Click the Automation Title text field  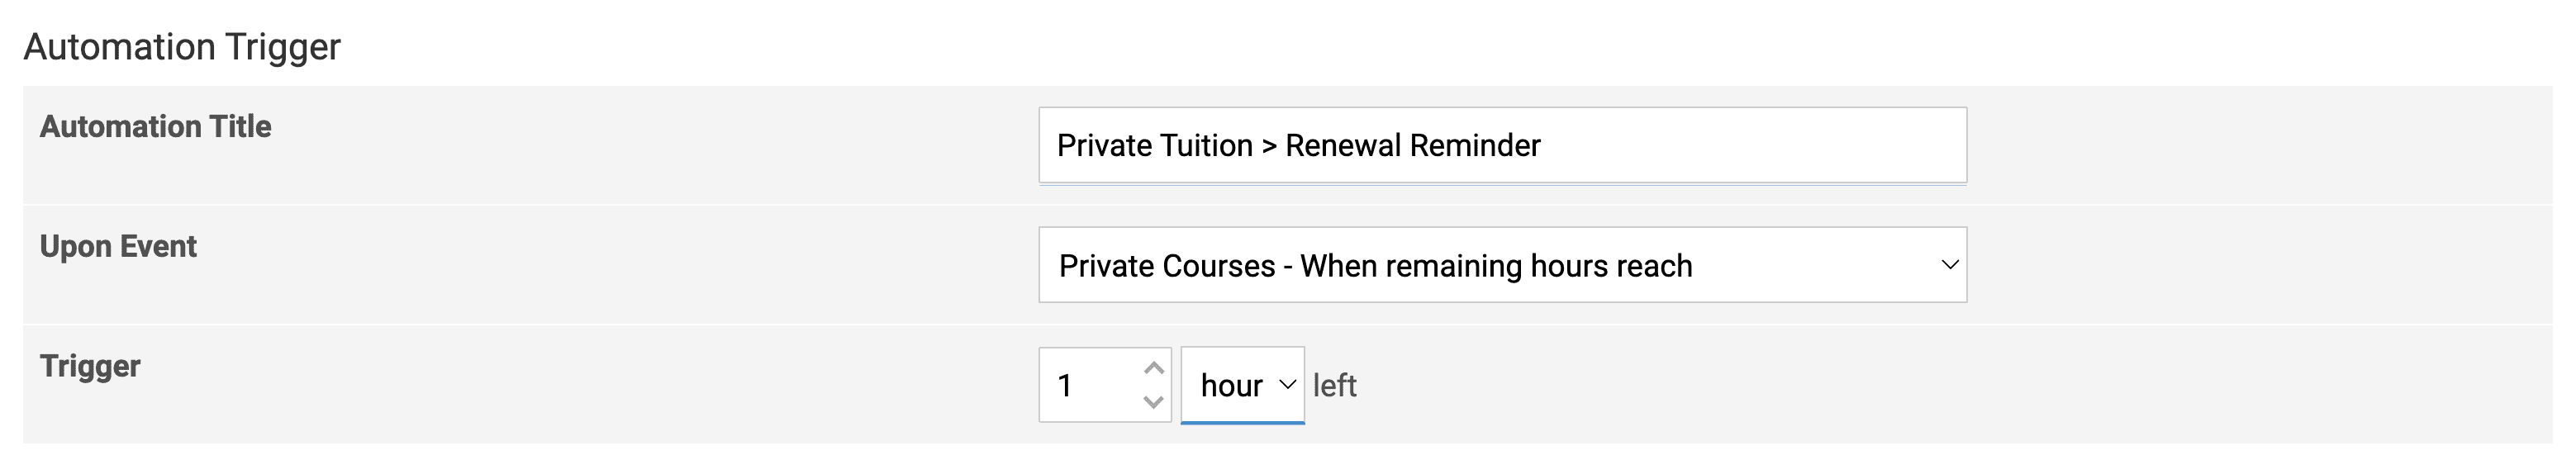click(1502, 146)
